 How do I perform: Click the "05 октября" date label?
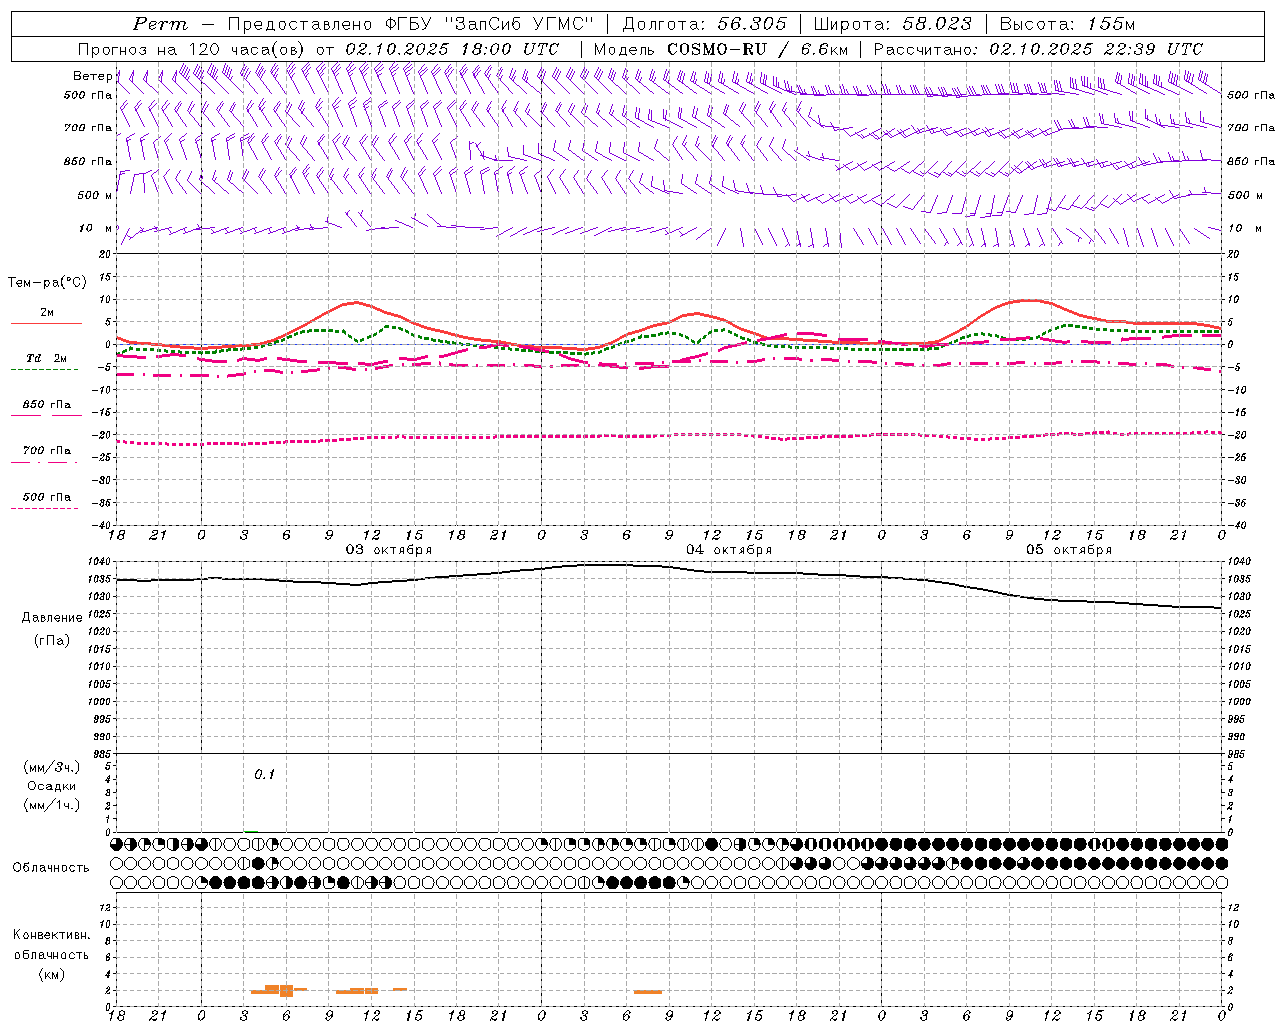[1069, 549]
